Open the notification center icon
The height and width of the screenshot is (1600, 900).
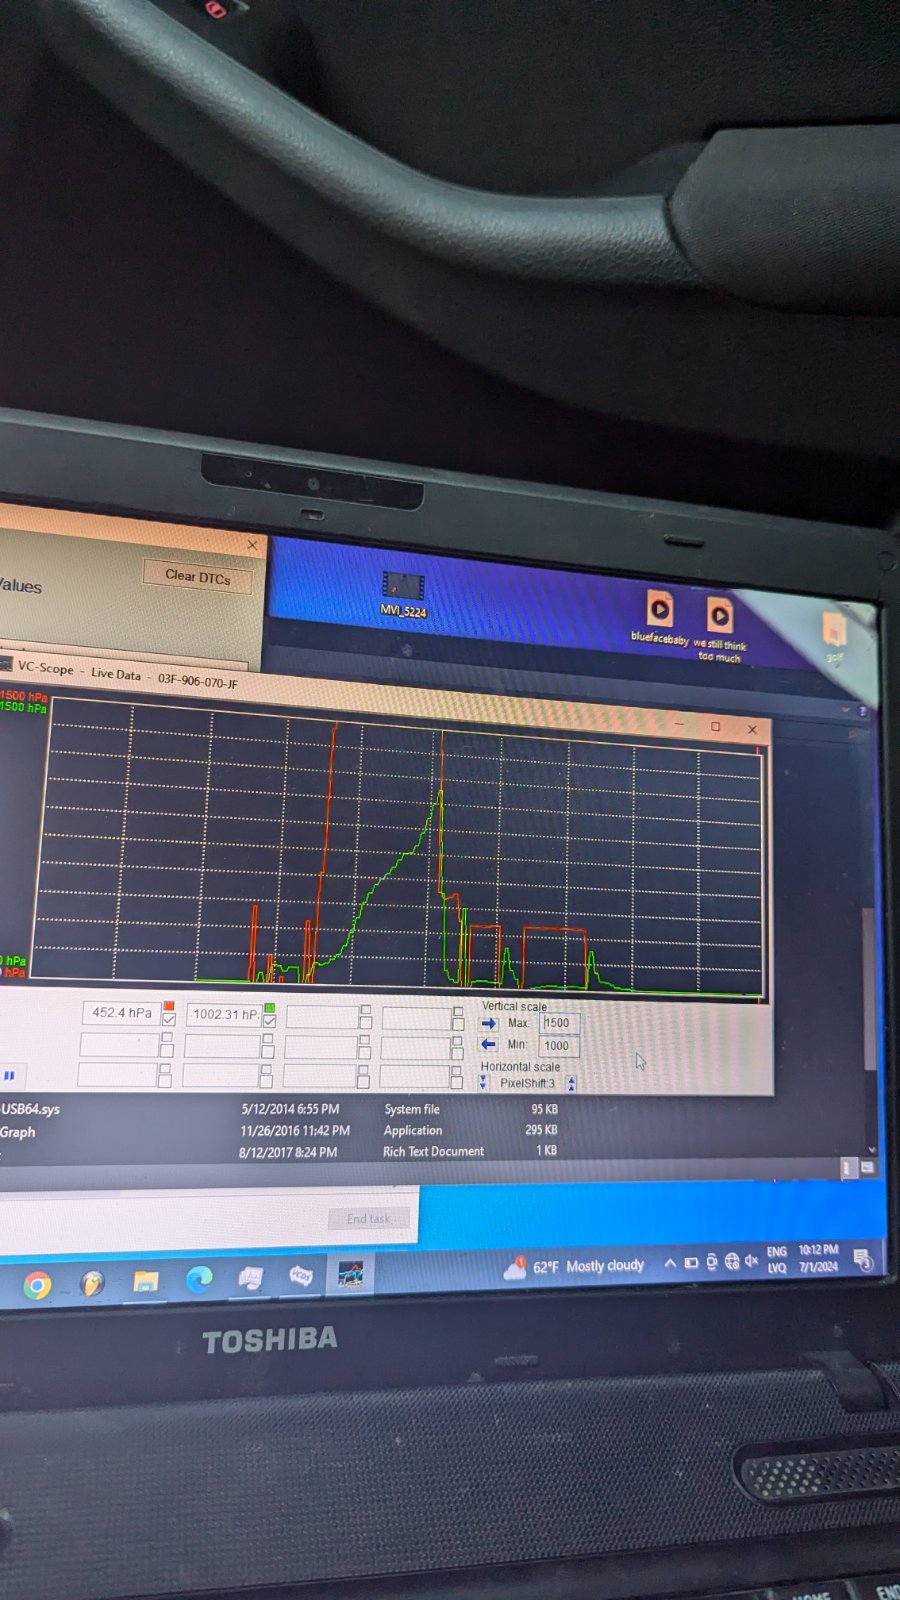(x=863, y=1260)
